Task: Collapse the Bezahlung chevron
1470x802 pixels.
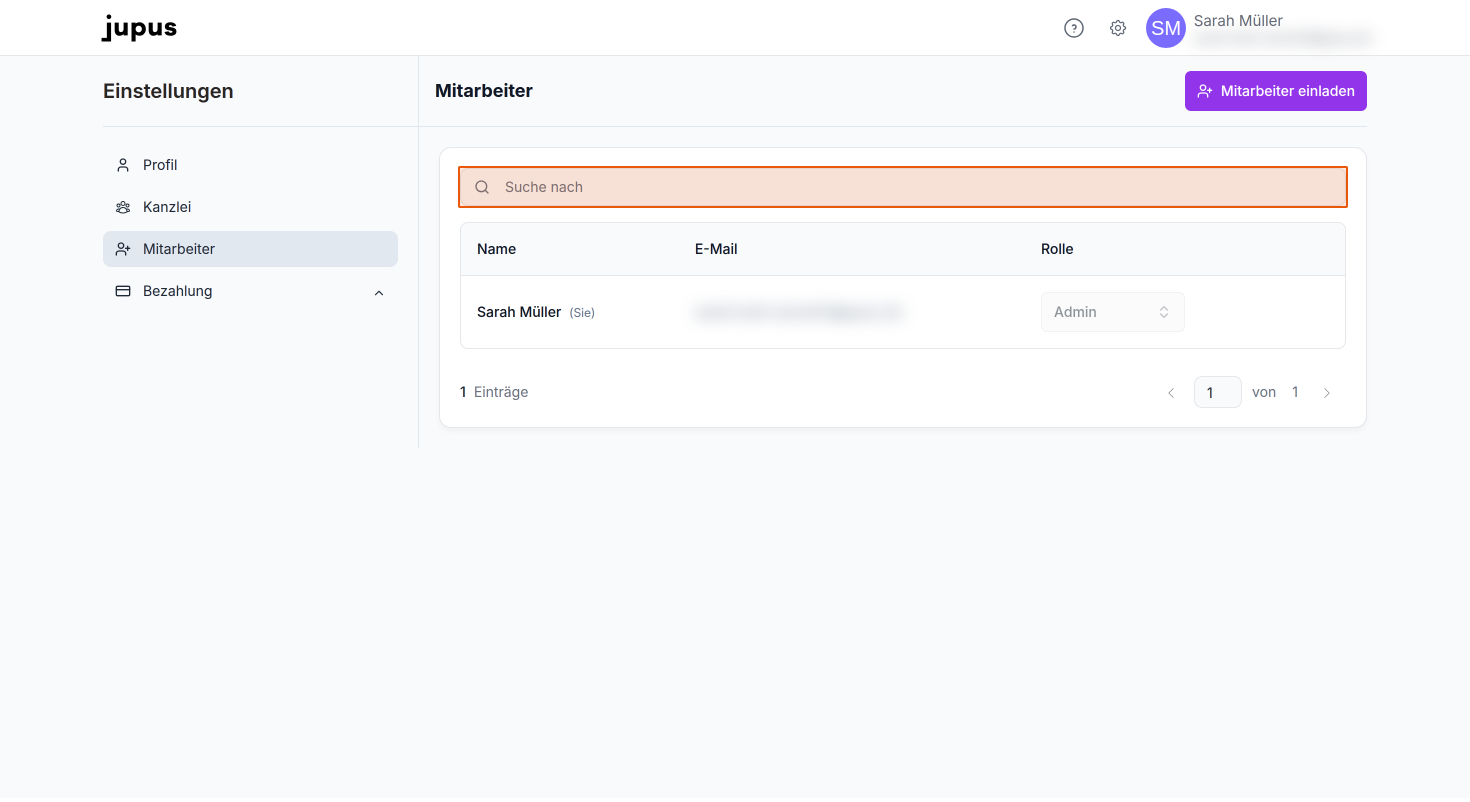Action: [x=379, y=293]
